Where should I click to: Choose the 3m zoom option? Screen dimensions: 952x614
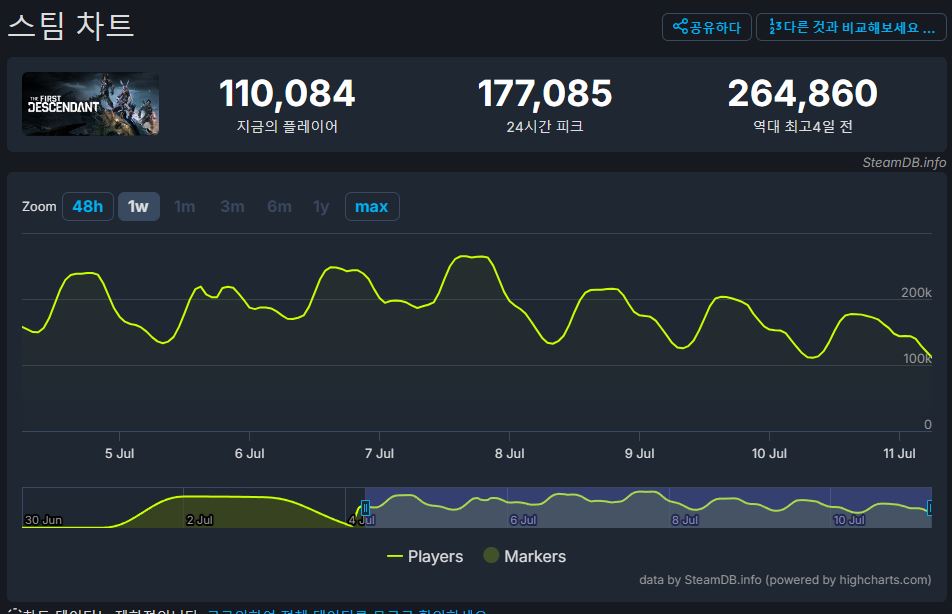232,207
